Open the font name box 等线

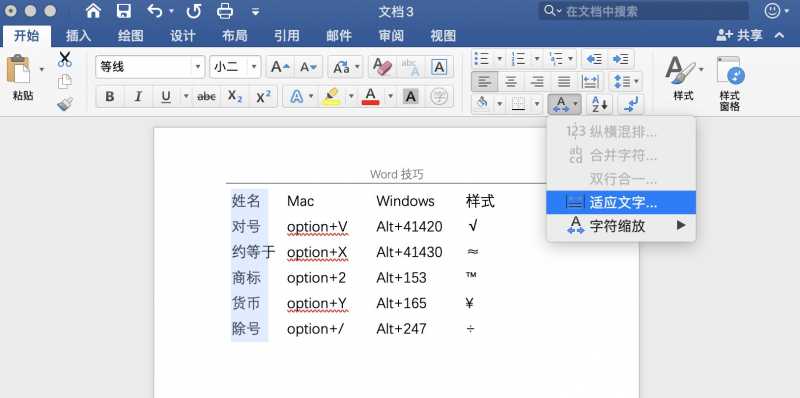pyautogui.click(x=150, y=67)
